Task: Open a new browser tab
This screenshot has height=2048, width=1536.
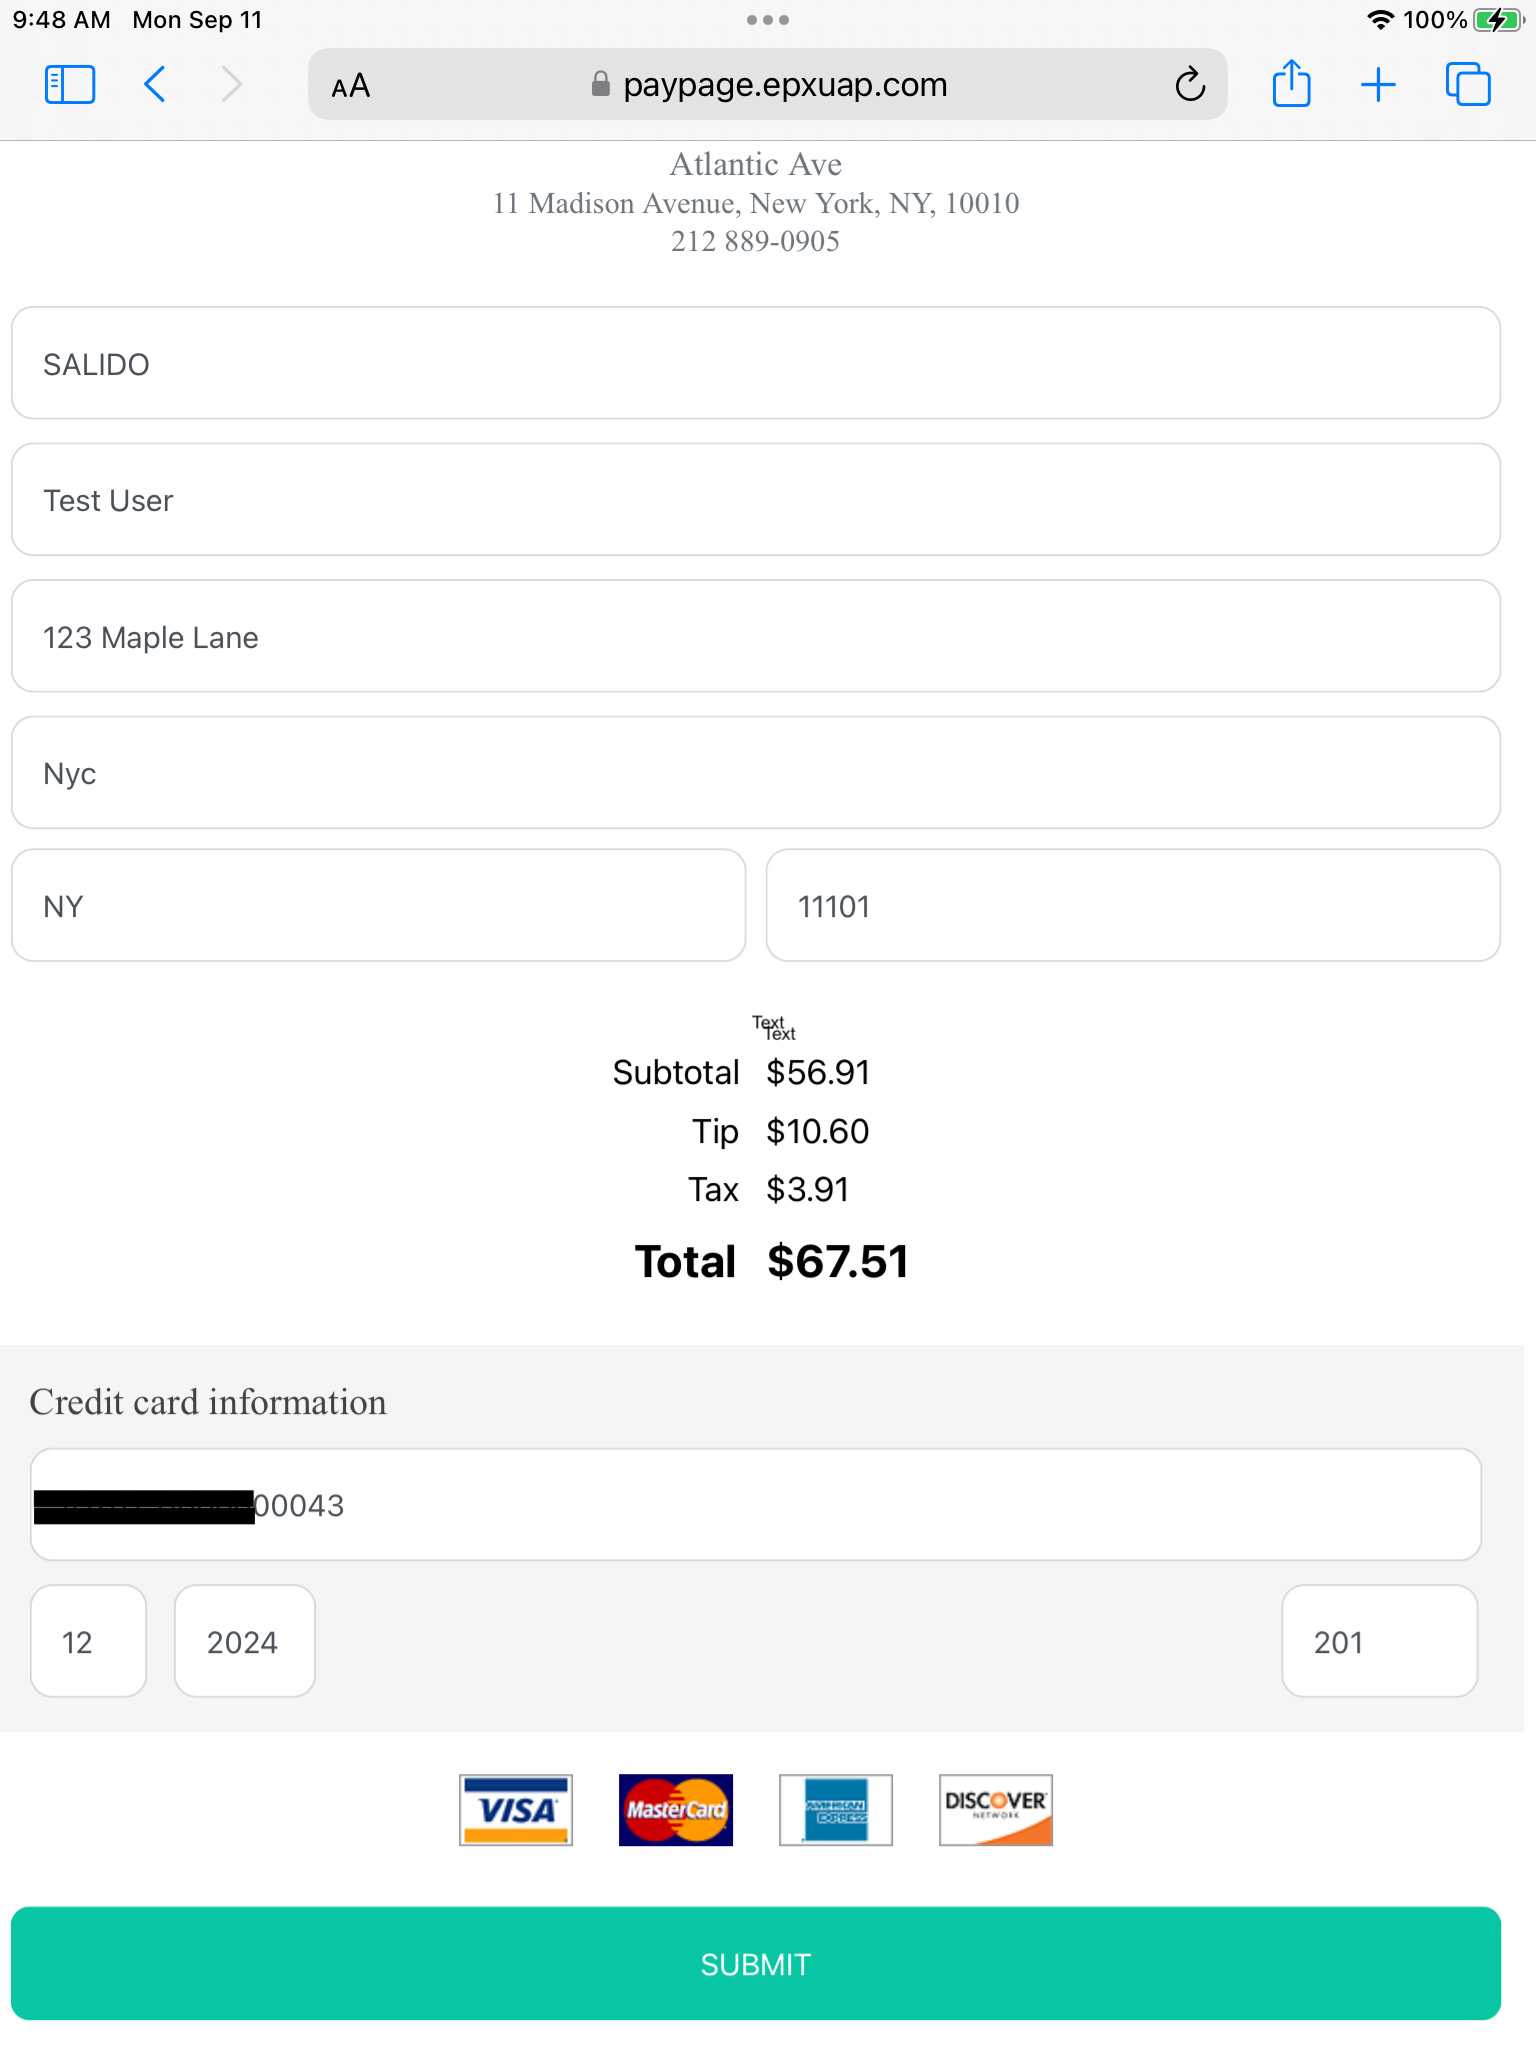Action: pos(1377,84)
